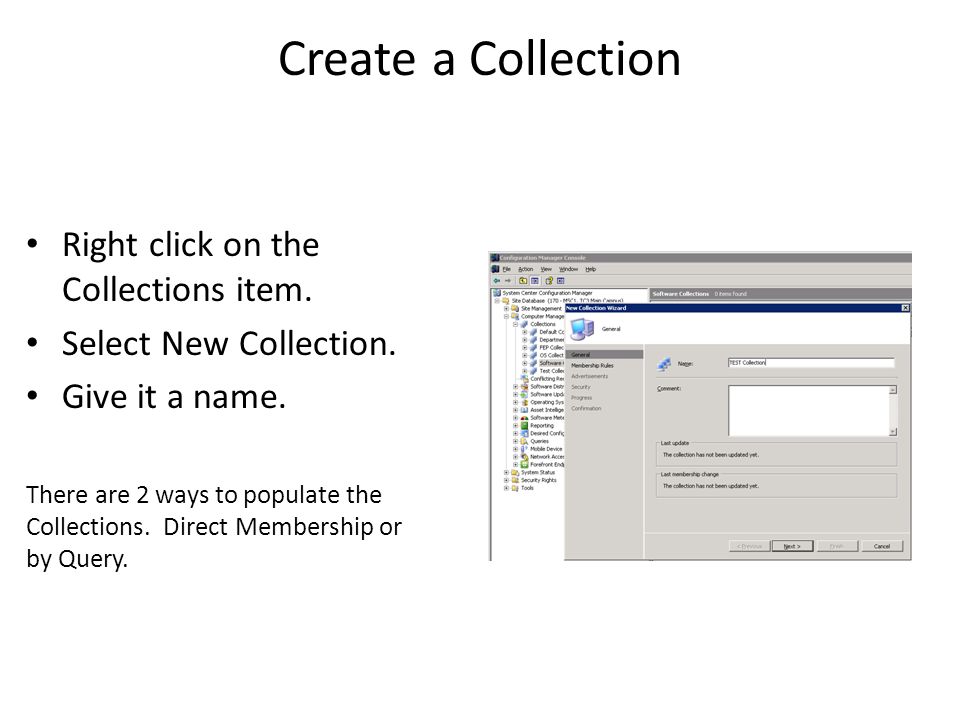Expand the Tools node
This screenshot has height=720, width=960.
506,488
